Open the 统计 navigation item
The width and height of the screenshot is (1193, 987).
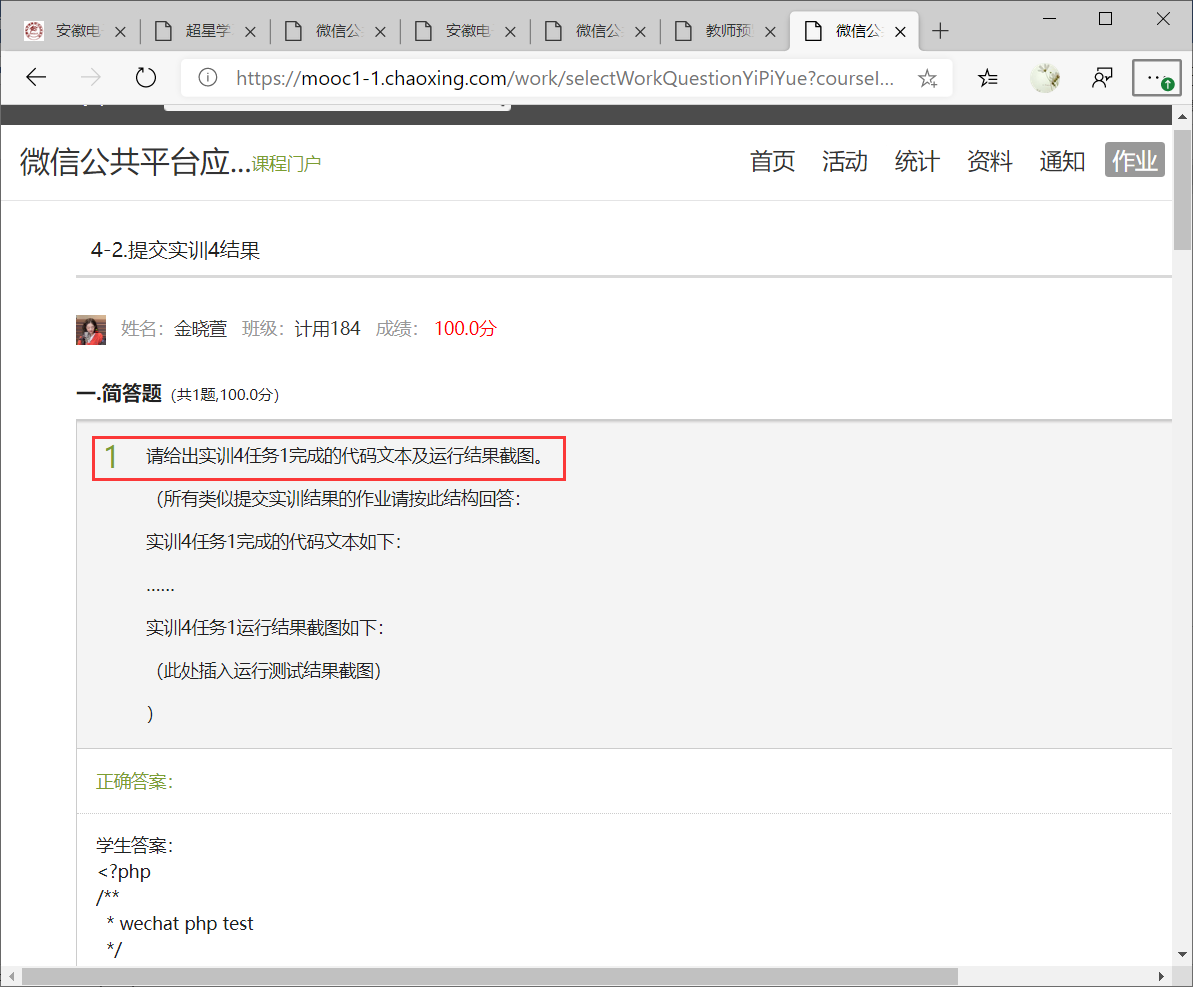pos(916,161)
